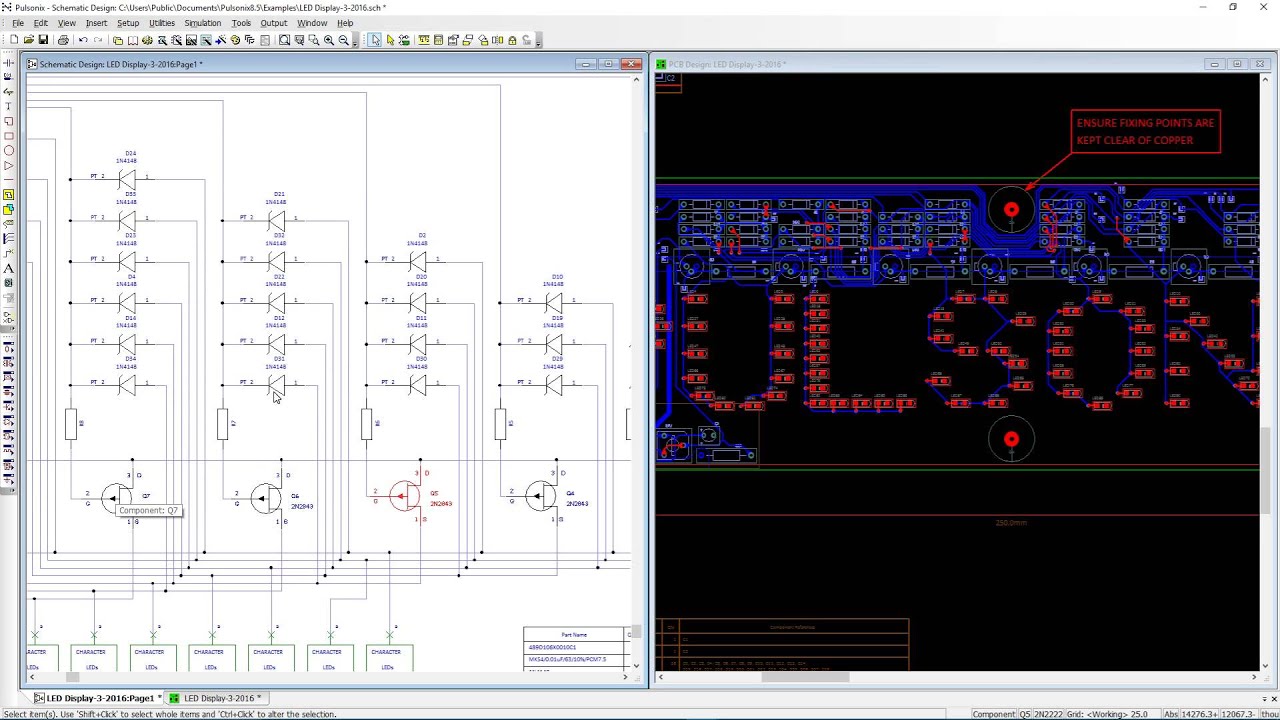The image size is (1280, 720).
Task: Click the Save icon in the toolbar
Action: coord(43,40)
